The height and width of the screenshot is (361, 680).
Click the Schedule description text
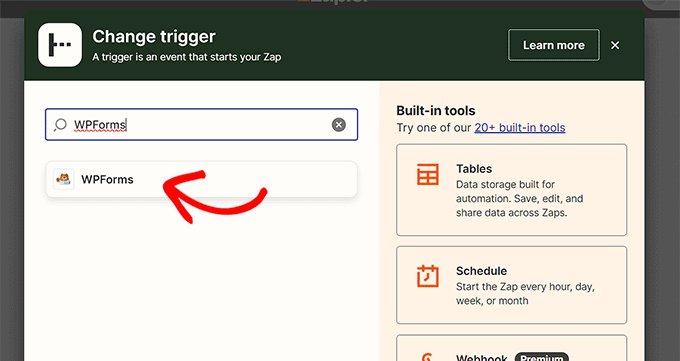[525, 294]
